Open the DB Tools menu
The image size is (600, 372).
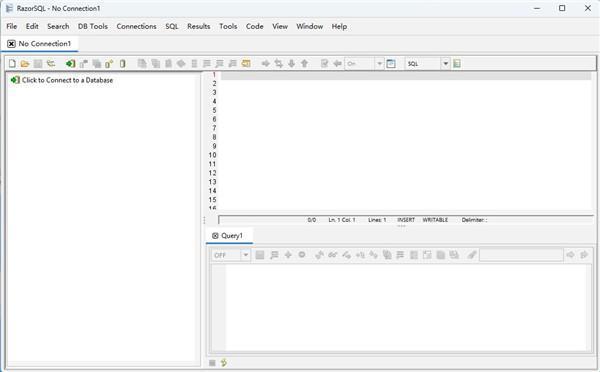93,26
